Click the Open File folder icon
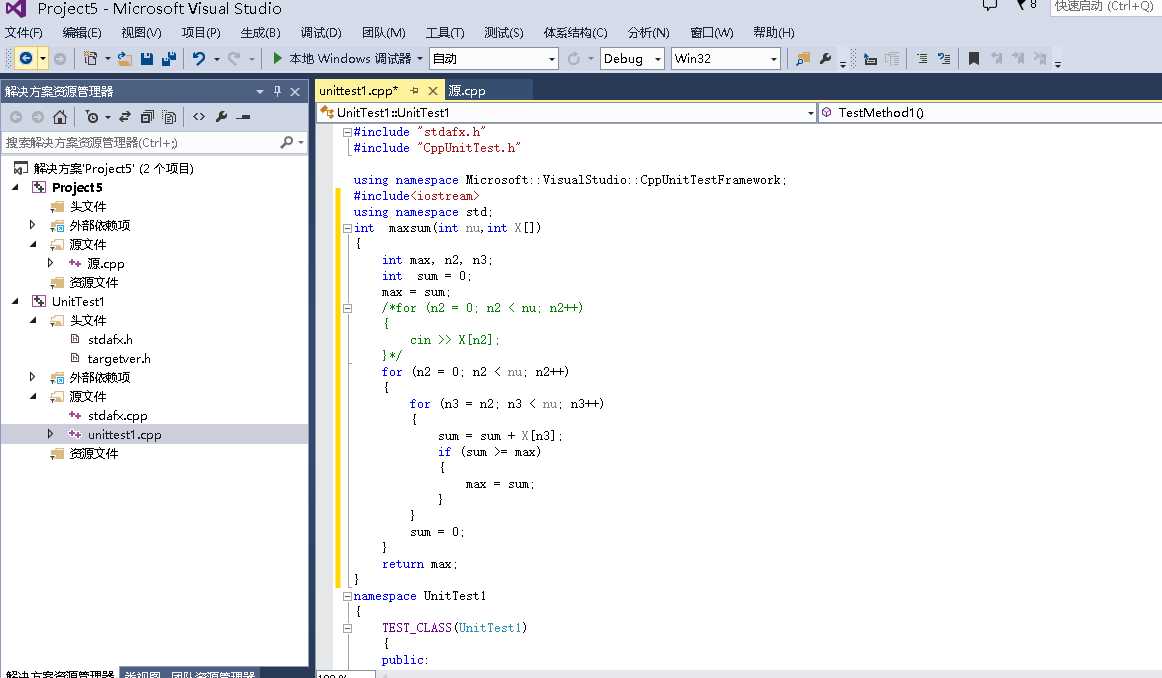The image size is (1162, 678). click(124, 59)
